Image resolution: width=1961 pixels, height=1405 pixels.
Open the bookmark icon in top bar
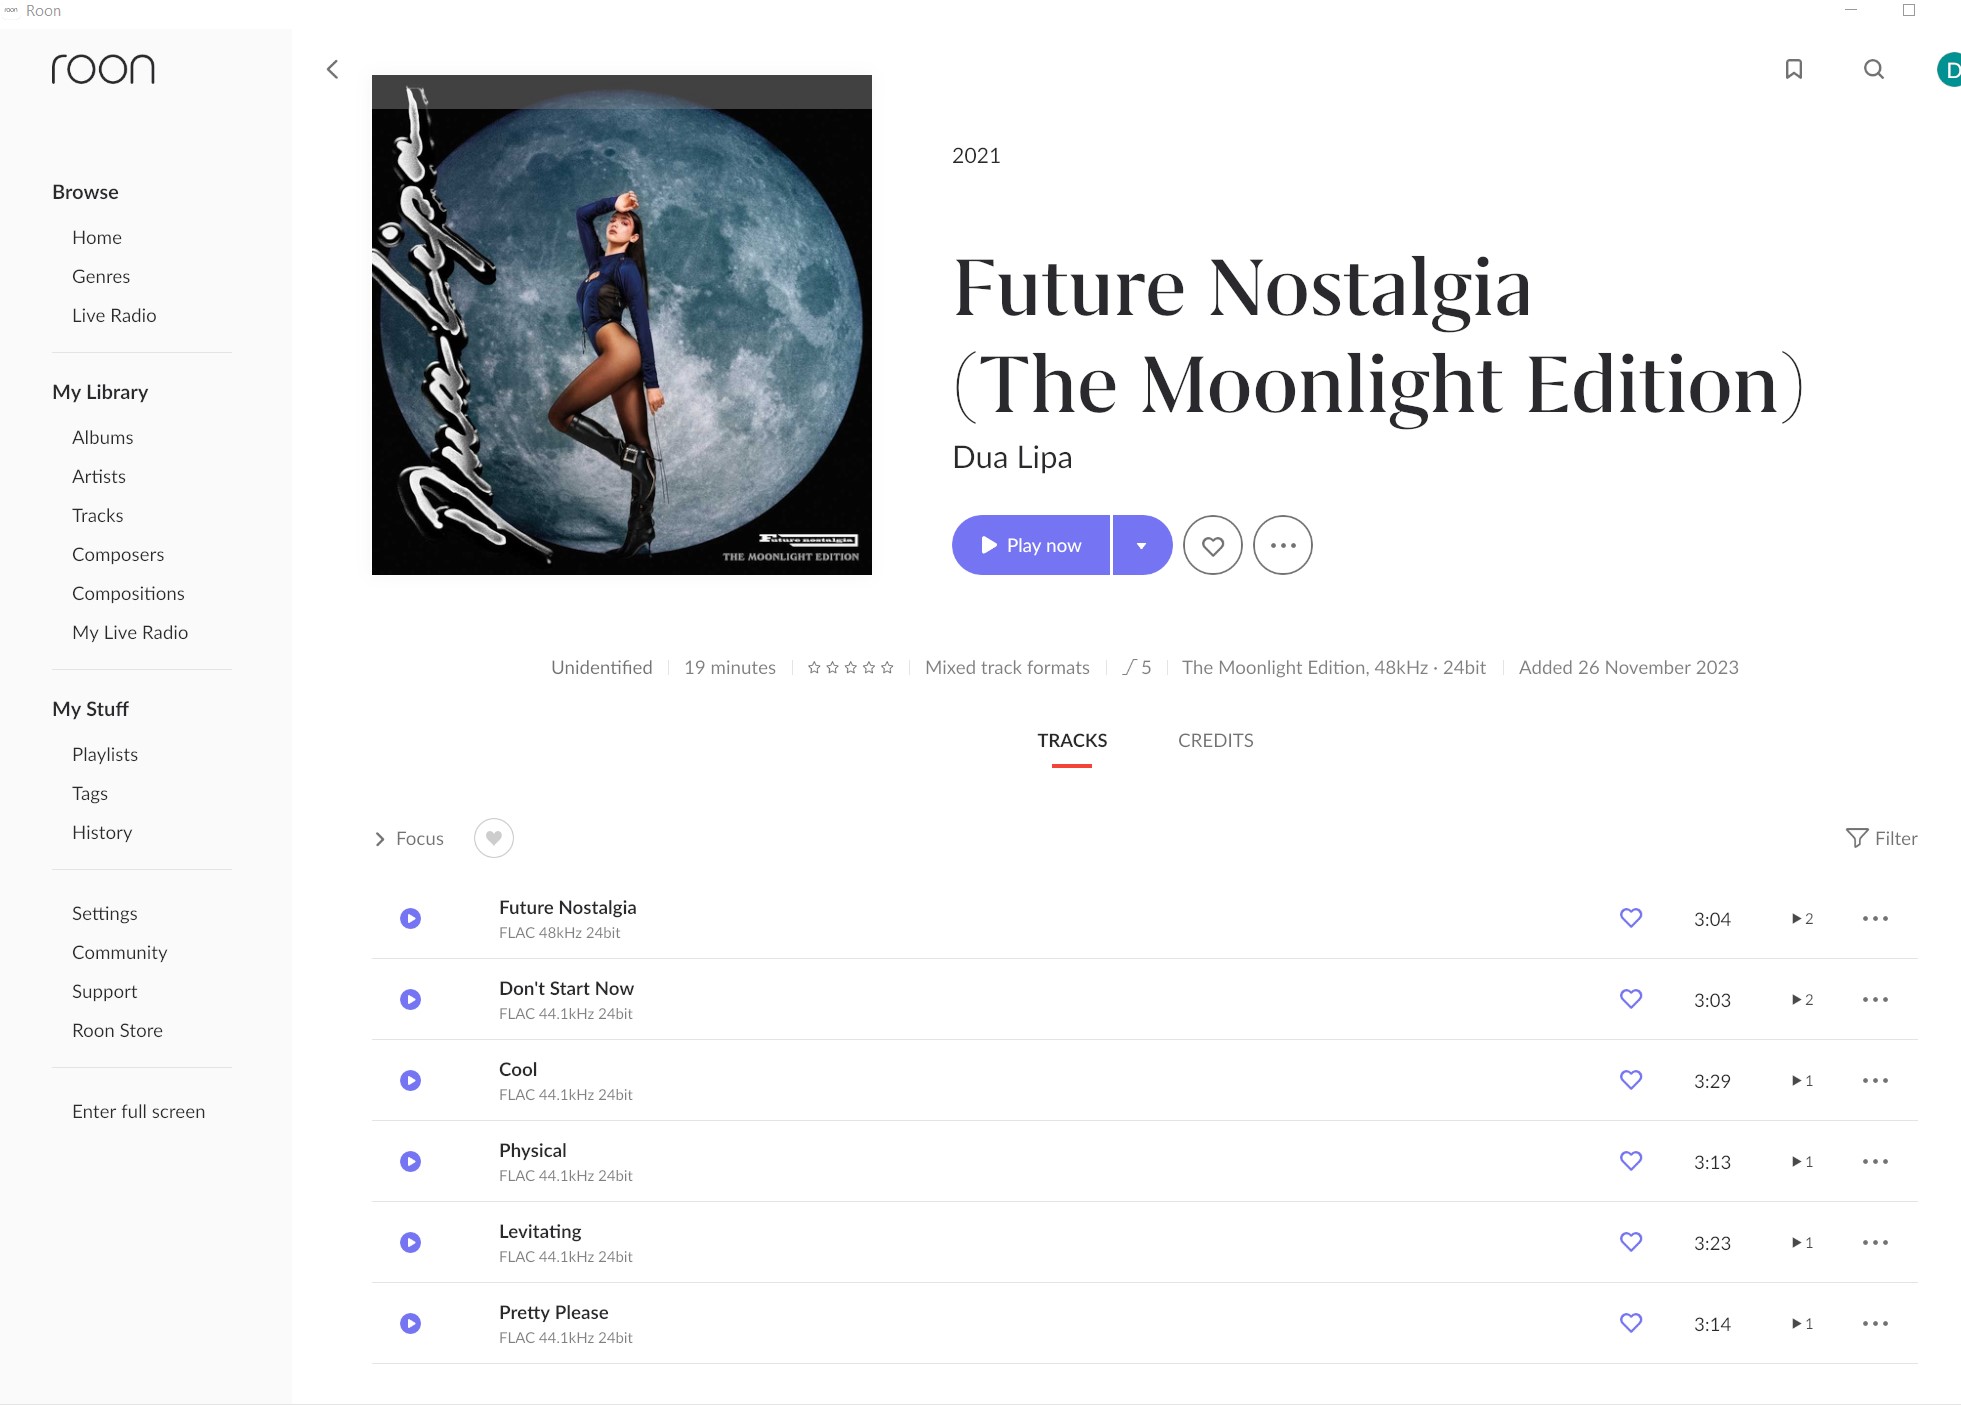click(x=1794, y=69)
